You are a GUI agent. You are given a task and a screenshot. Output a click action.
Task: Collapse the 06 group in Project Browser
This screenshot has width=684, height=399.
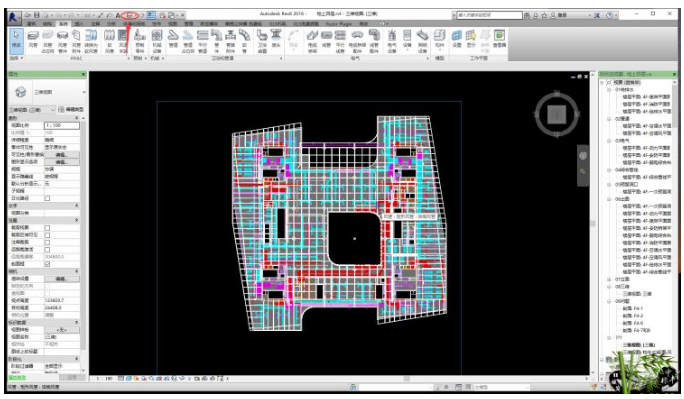point(609,199)
